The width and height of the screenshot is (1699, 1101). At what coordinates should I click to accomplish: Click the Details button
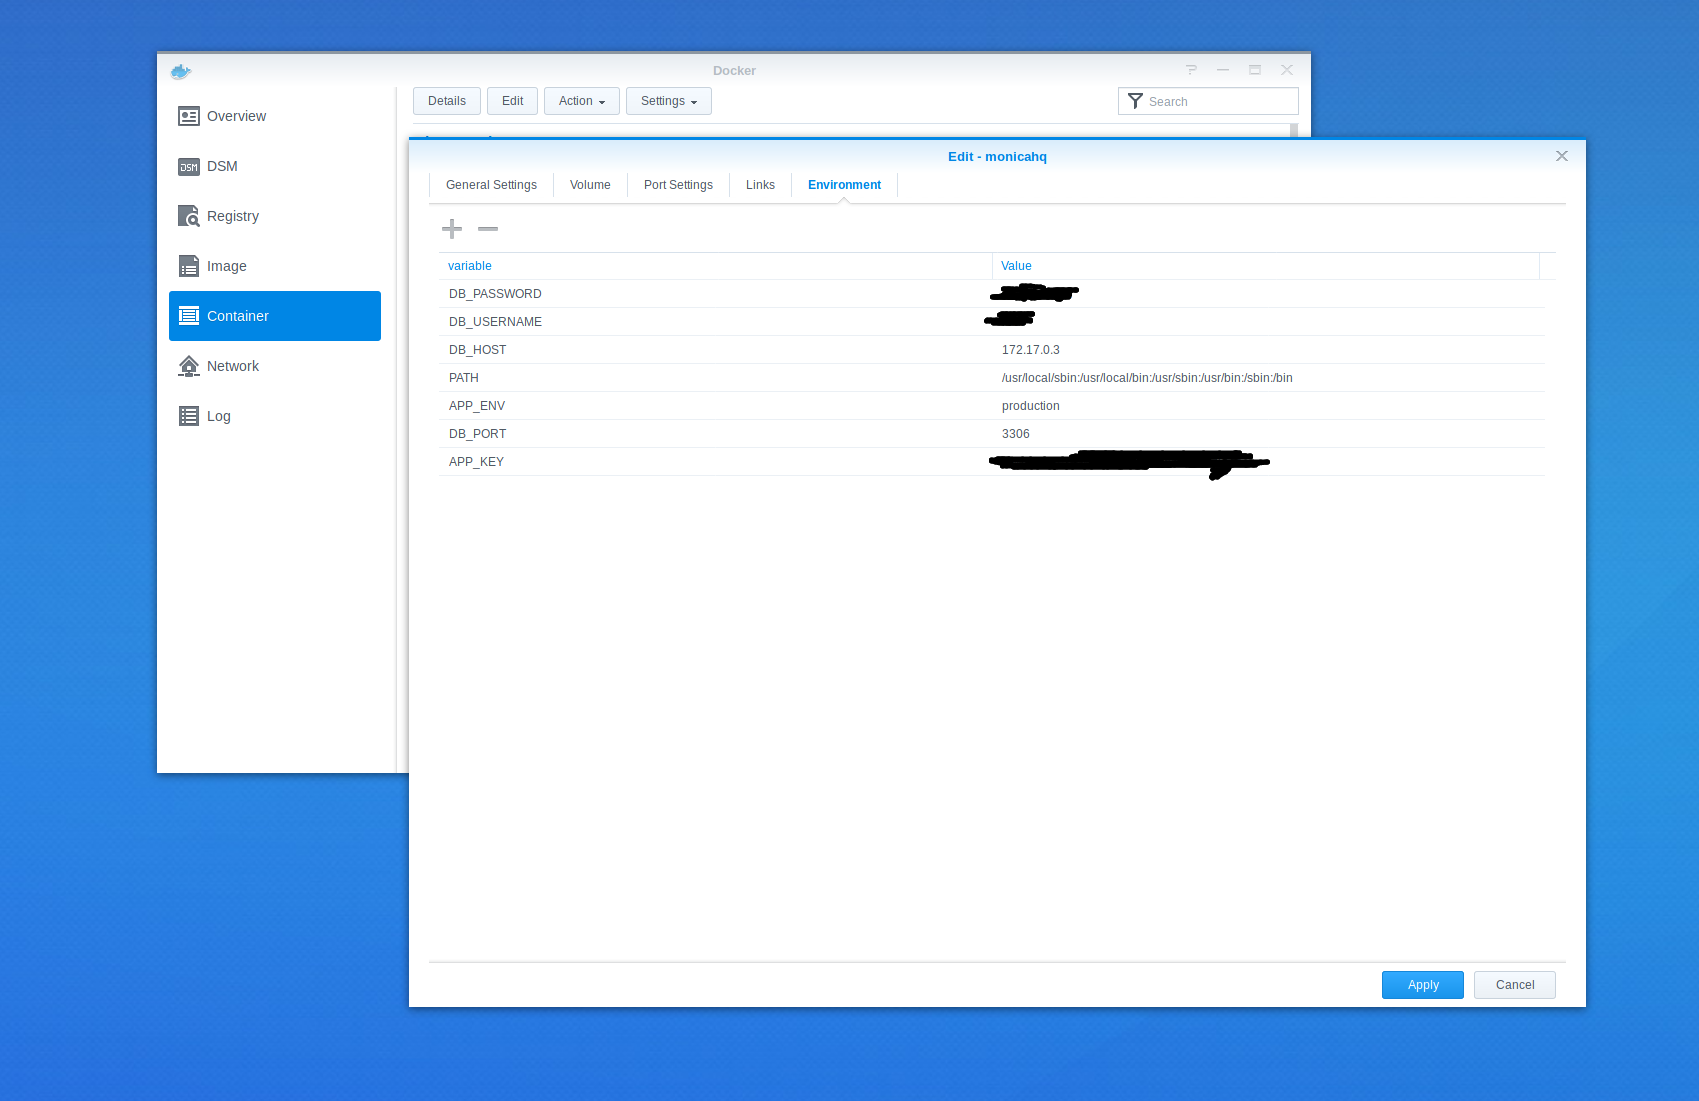coord(447,101)
